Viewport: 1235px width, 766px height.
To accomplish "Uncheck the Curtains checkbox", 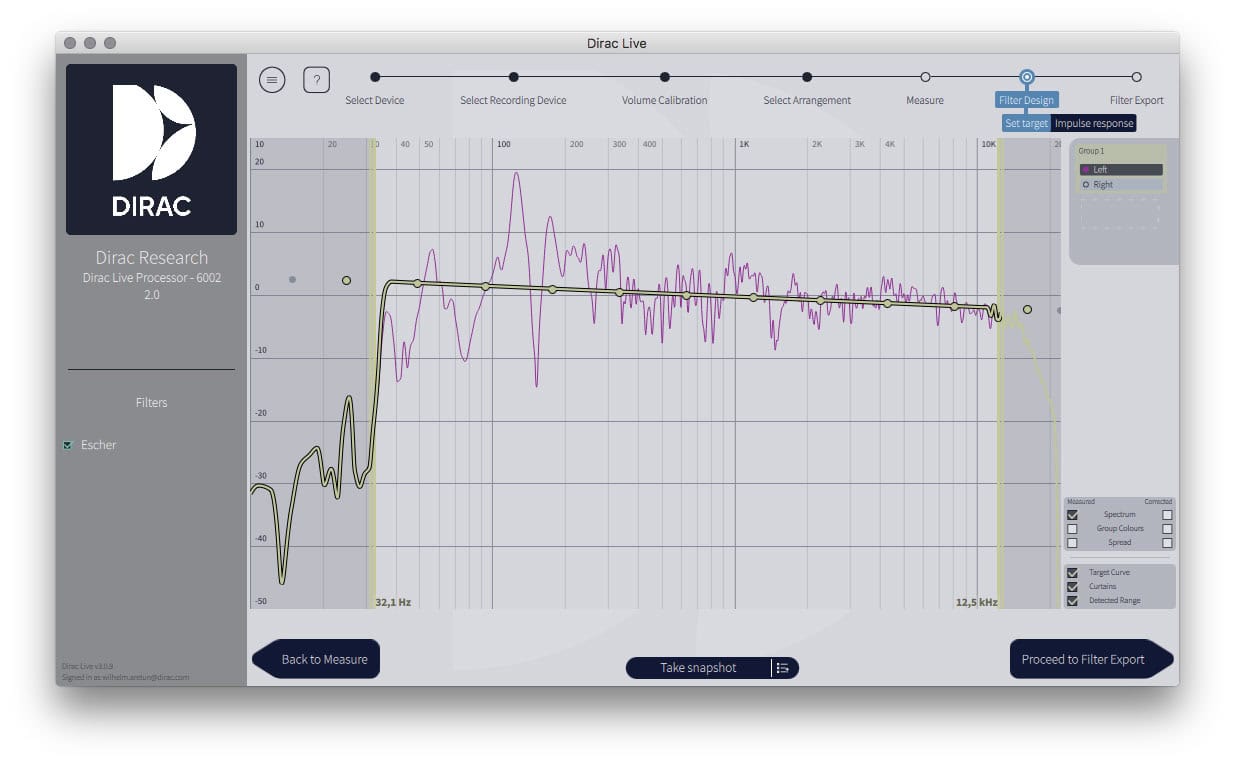I will [1073, 587].
